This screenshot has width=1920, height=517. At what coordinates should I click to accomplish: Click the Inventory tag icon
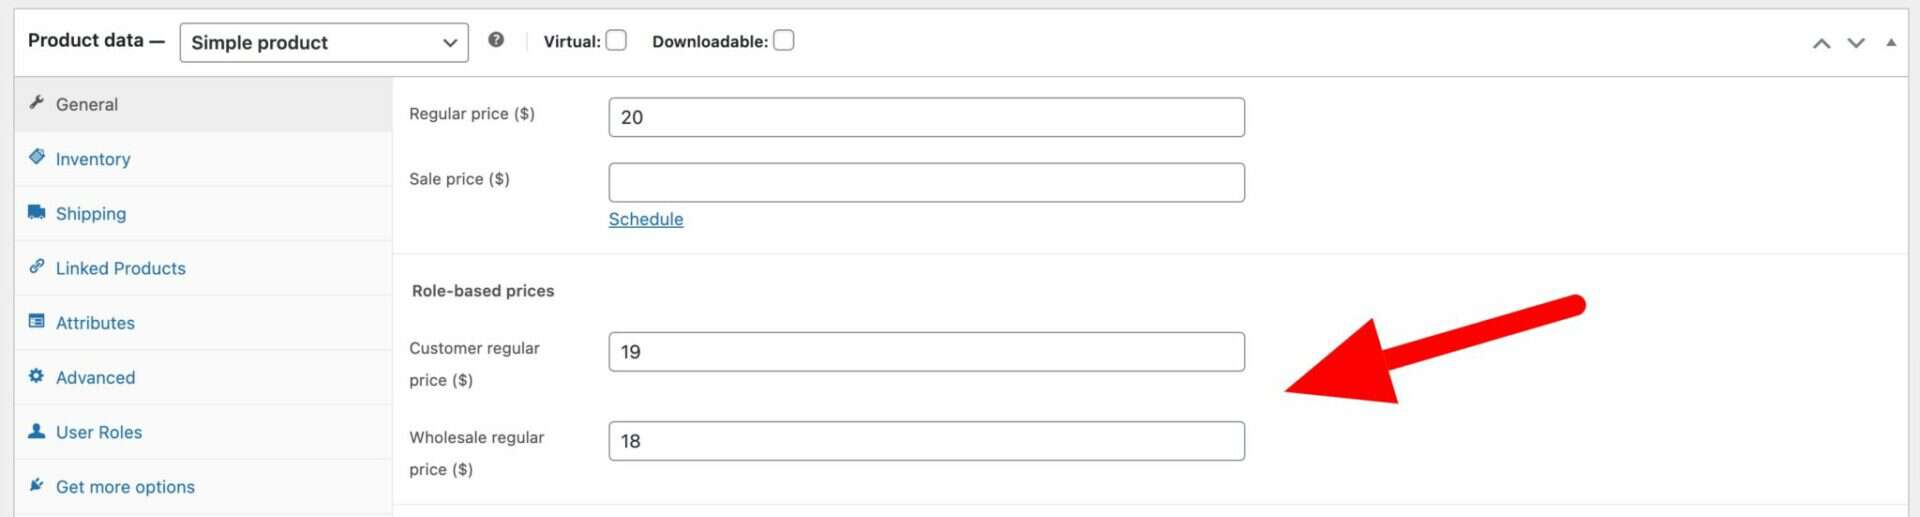pyautogui.click(x=37, y=157)
